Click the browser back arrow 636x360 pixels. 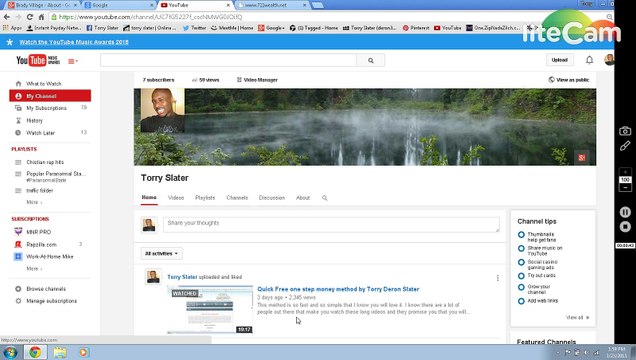click(x=6, y=17)
